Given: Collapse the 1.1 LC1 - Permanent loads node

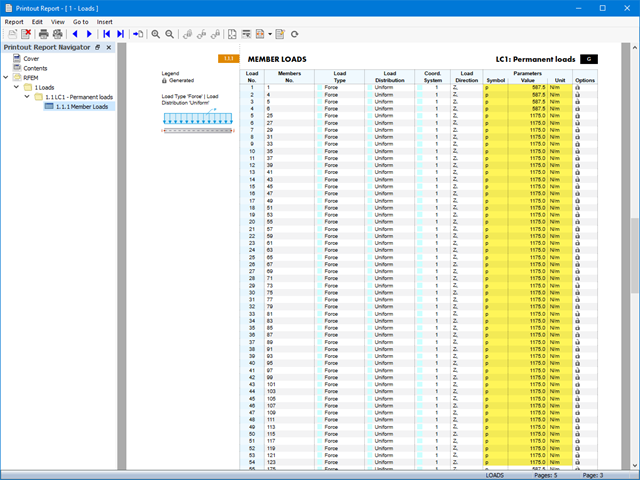Looking at the screenshot, I should pyautogui.click(x=27, y=97).
